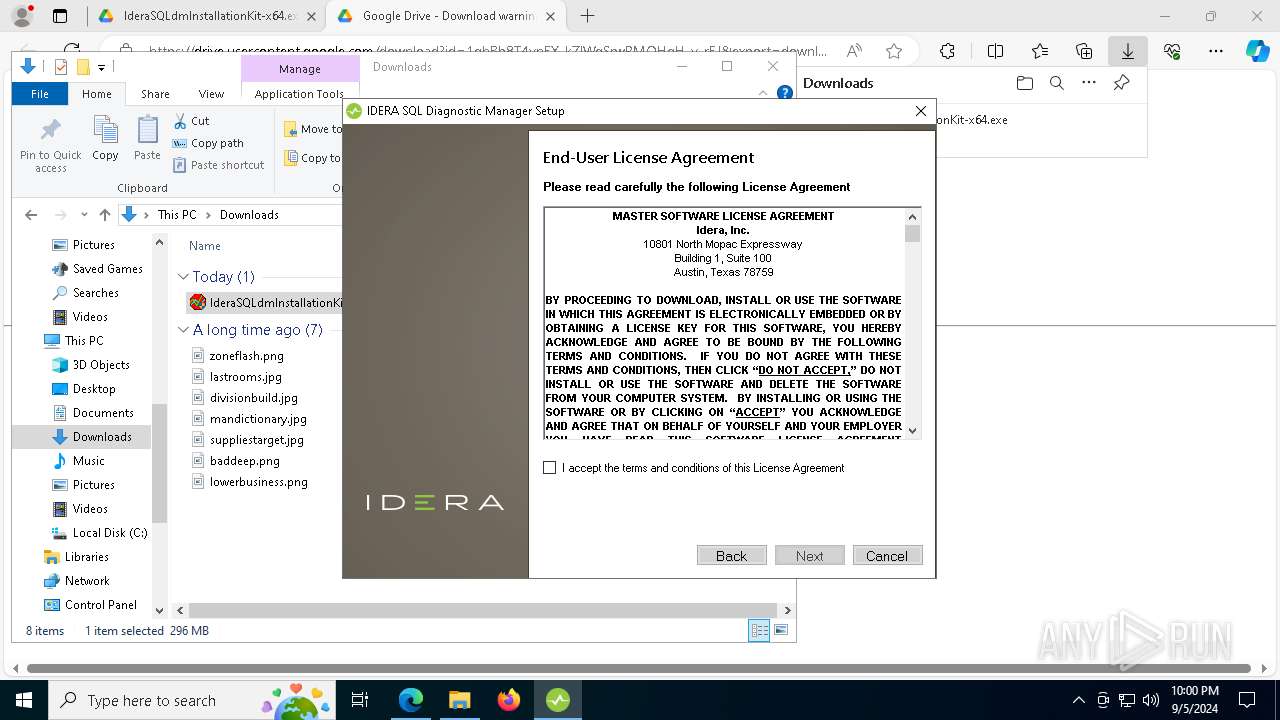Click the Paste ribbon icon
The width and height of the screenshot is (1280, 720).
pyautogui.click(x=147, y=138)
